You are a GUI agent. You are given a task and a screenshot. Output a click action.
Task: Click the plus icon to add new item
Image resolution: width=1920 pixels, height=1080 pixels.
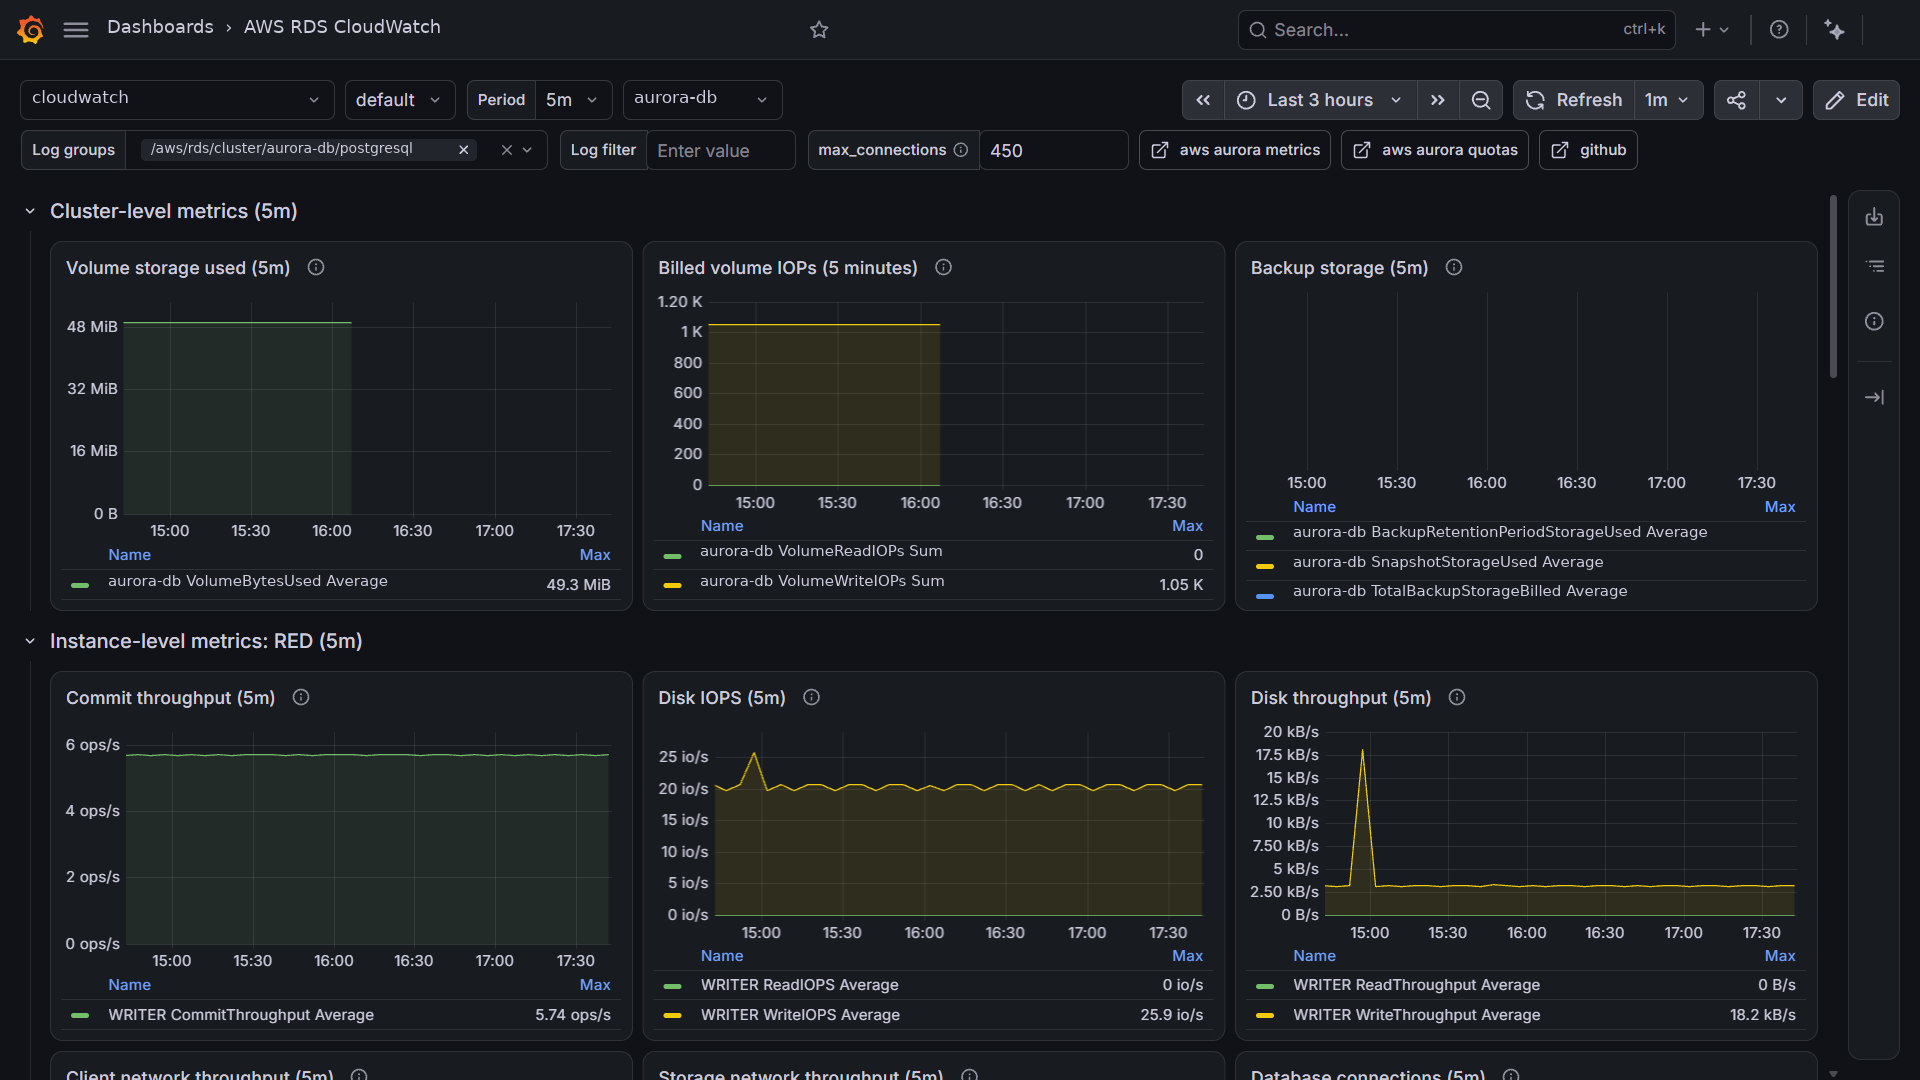1712,29
